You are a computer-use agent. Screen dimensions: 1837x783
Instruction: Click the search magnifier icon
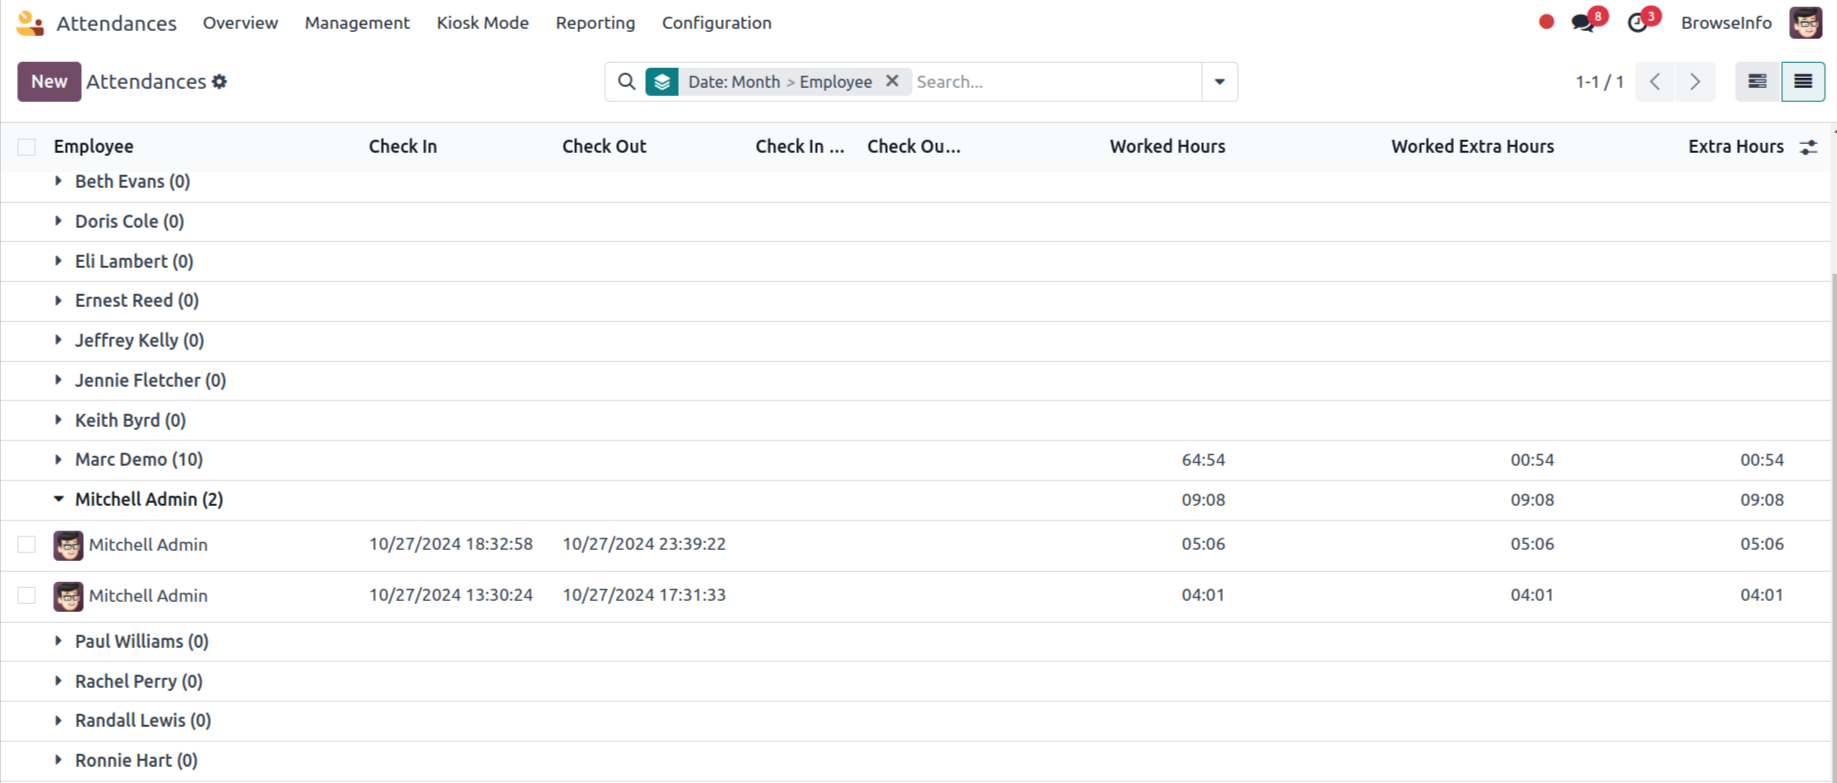626,82
